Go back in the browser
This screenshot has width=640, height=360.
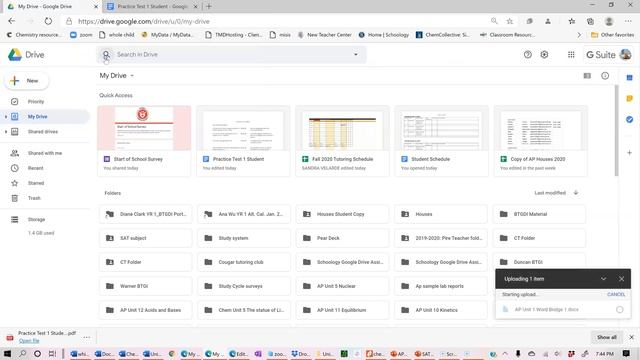(x=11, y=21)
